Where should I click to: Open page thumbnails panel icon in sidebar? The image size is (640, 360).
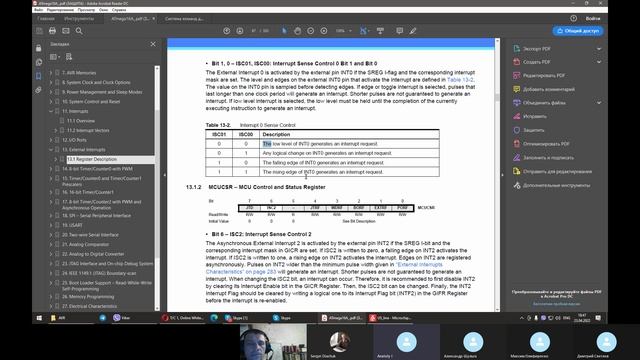pos(38,62)
